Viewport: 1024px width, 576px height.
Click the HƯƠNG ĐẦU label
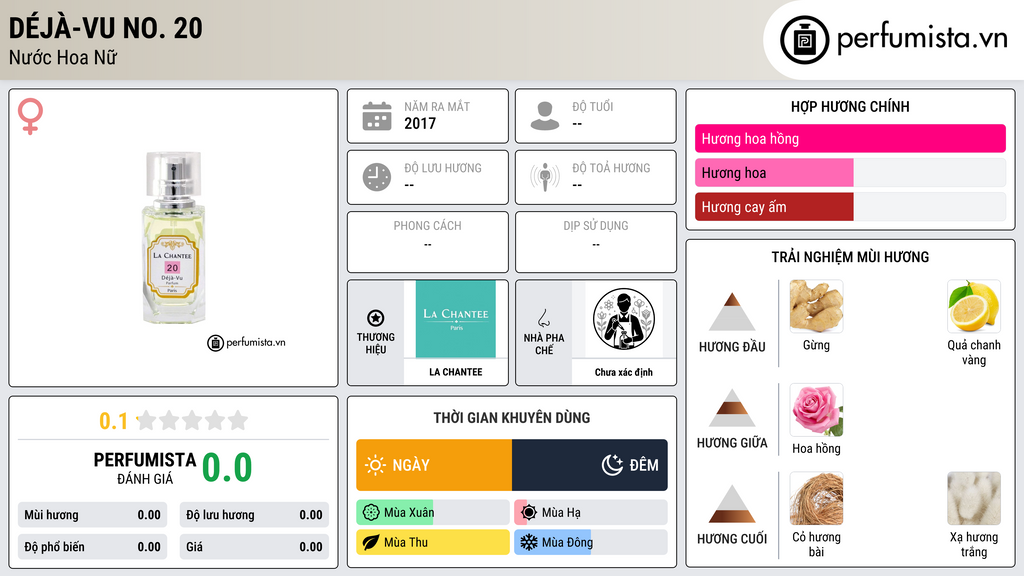(732, 347)
